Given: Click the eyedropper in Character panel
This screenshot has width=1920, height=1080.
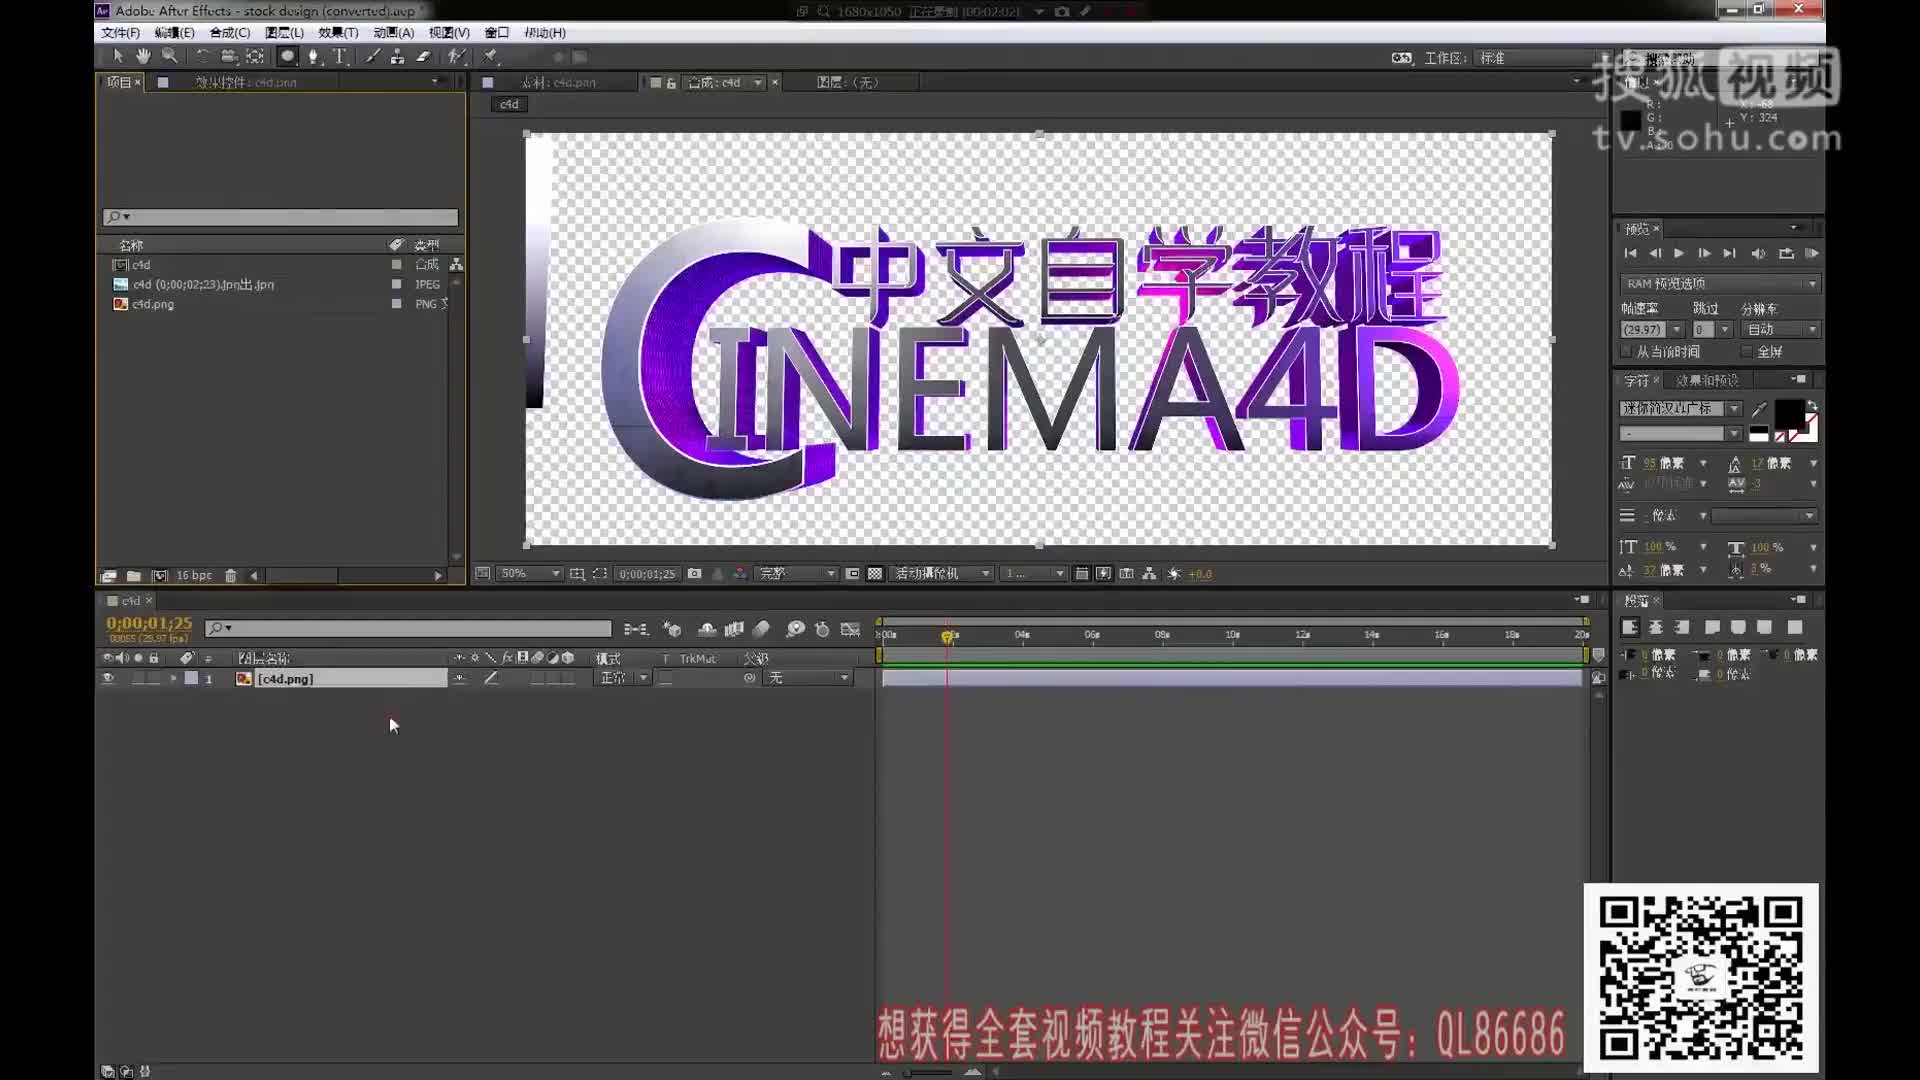Looking at the screenshot, I should pos(1759,408).
